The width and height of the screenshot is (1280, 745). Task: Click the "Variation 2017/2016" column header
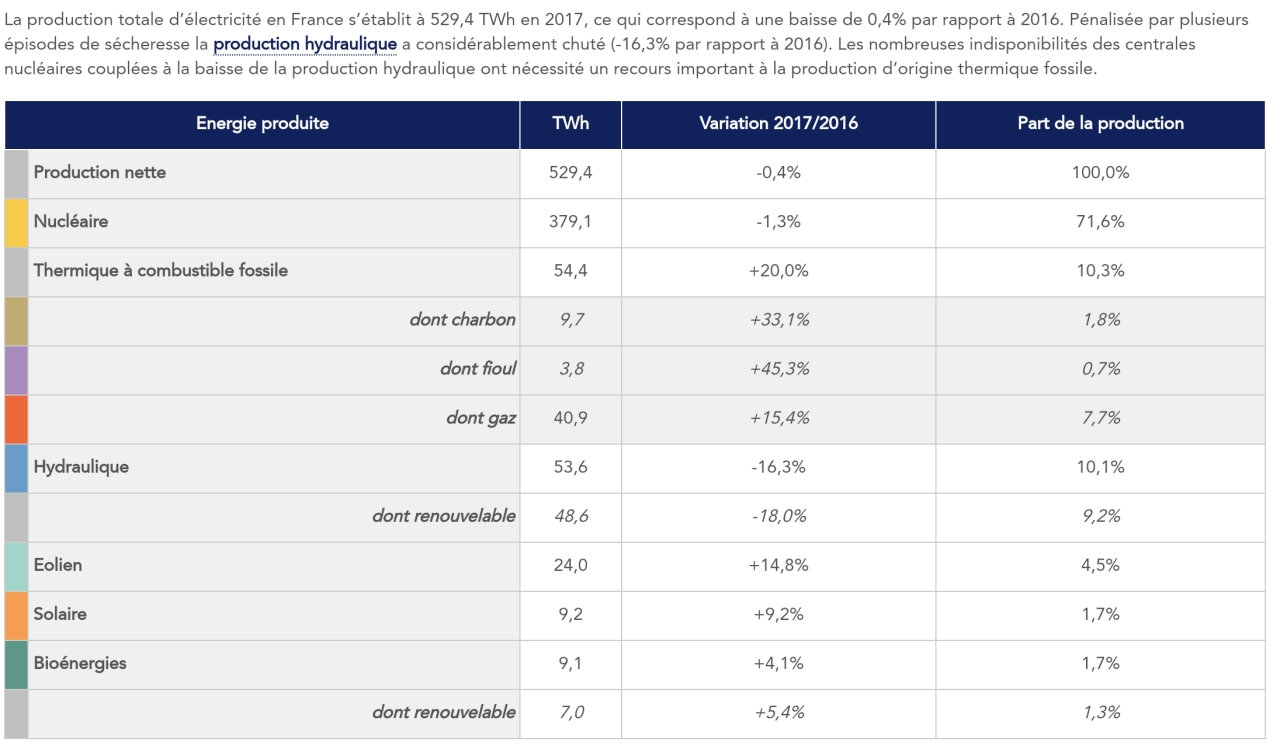pos(778,124)
